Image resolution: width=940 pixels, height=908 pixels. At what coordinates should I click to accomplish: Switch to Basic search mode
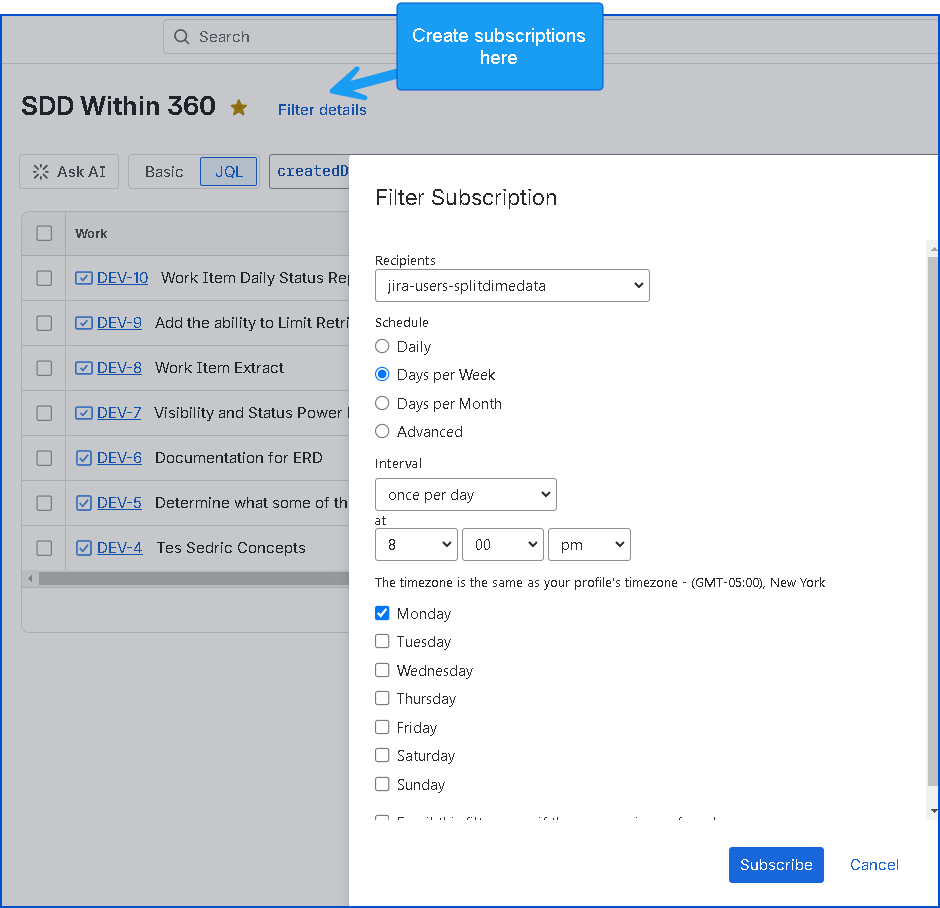click(x=164, y=172)
